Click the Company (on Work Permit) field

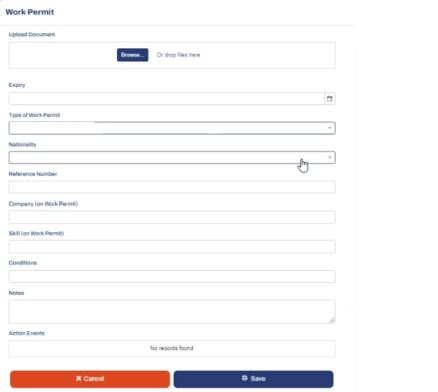[172, 217]
